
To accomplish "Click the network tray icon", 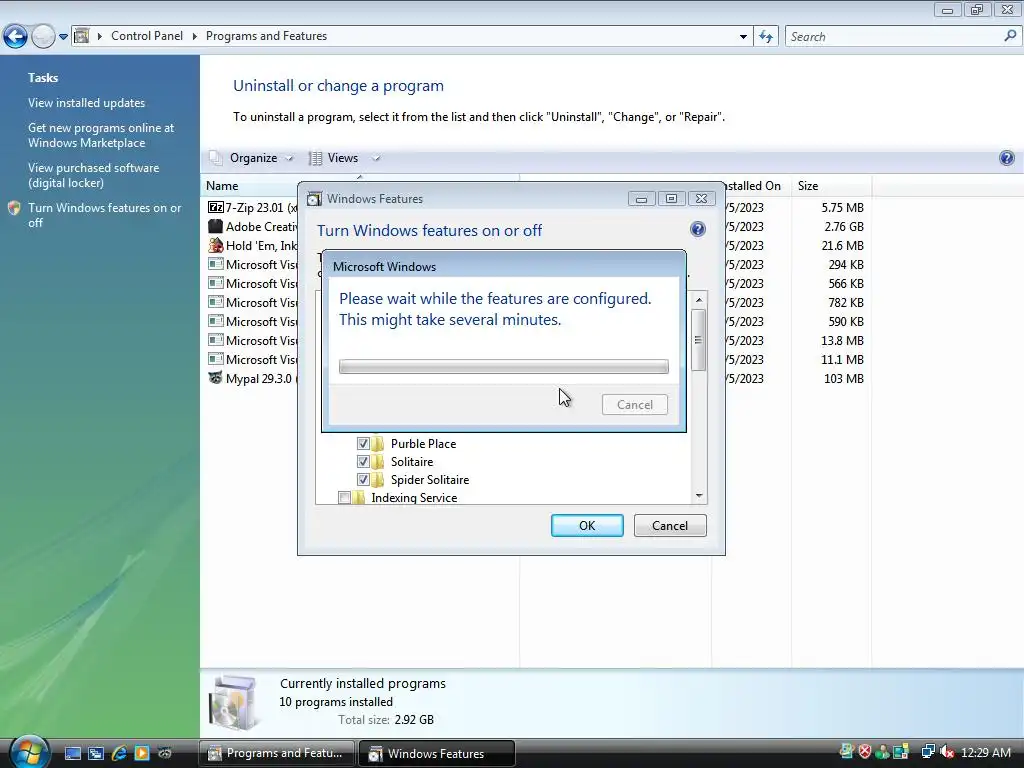I will pos(927,752).
